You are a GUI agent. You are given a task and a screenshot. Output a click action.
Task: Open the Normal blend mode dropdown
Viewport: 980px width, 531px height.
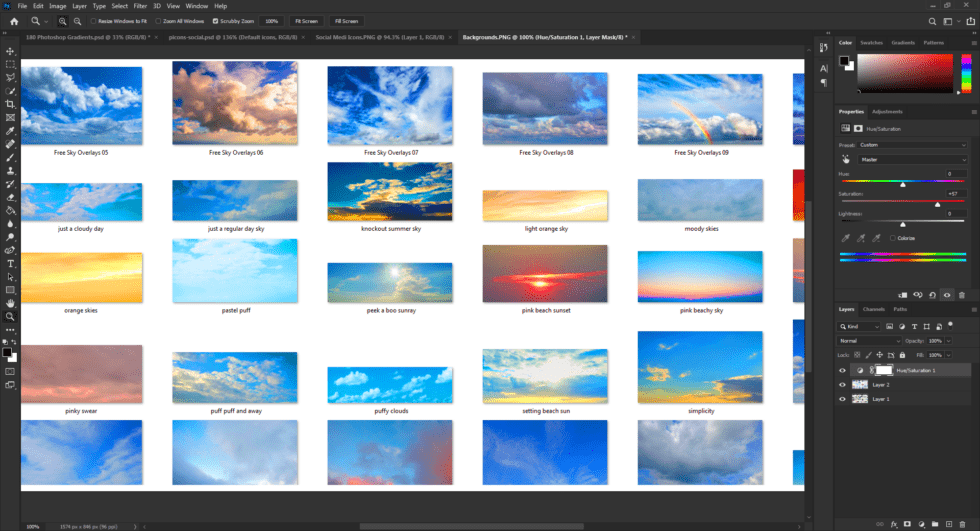coord(870,341)
